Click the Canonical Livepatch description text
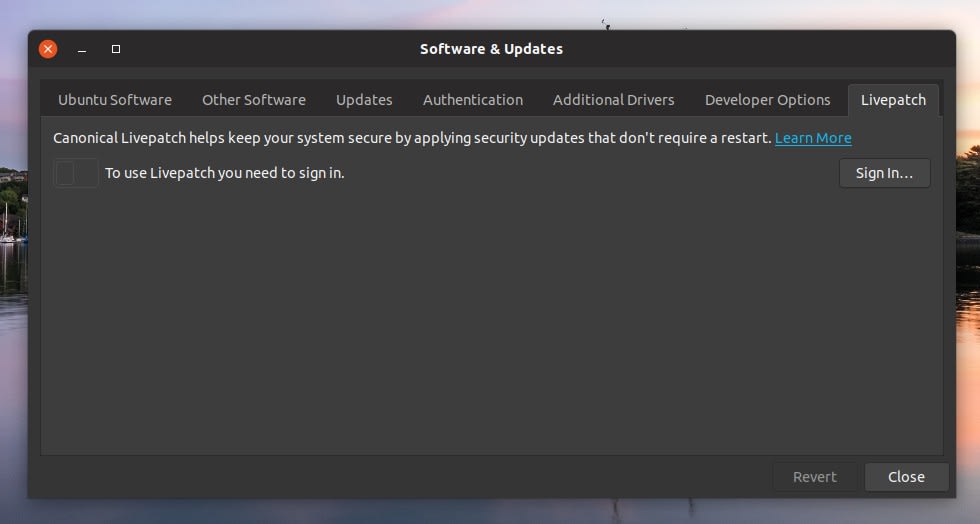980x524 pixels. pyautogui.click(x=412, y=138)
